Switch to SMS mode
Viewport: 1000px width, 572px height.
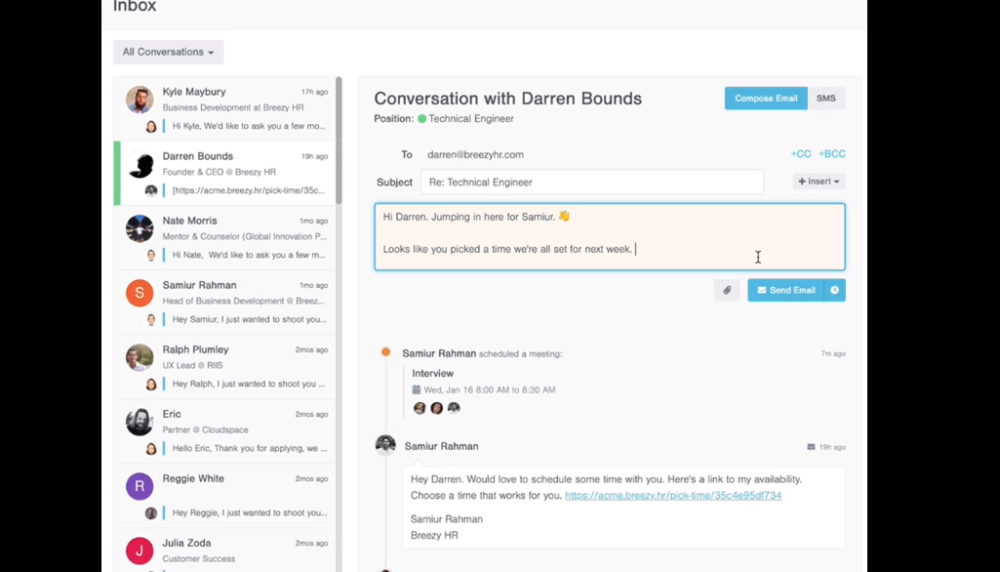826,98
